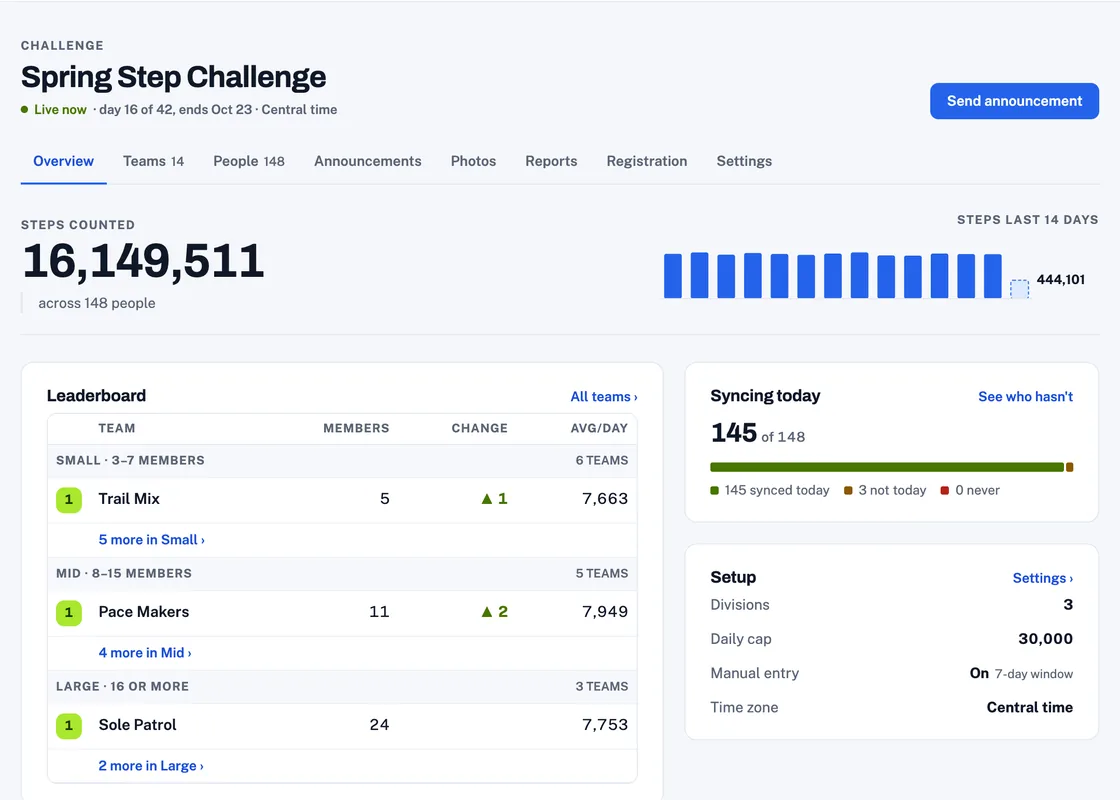Click Sole Patrol member count 24

click(x=379, y=724)
